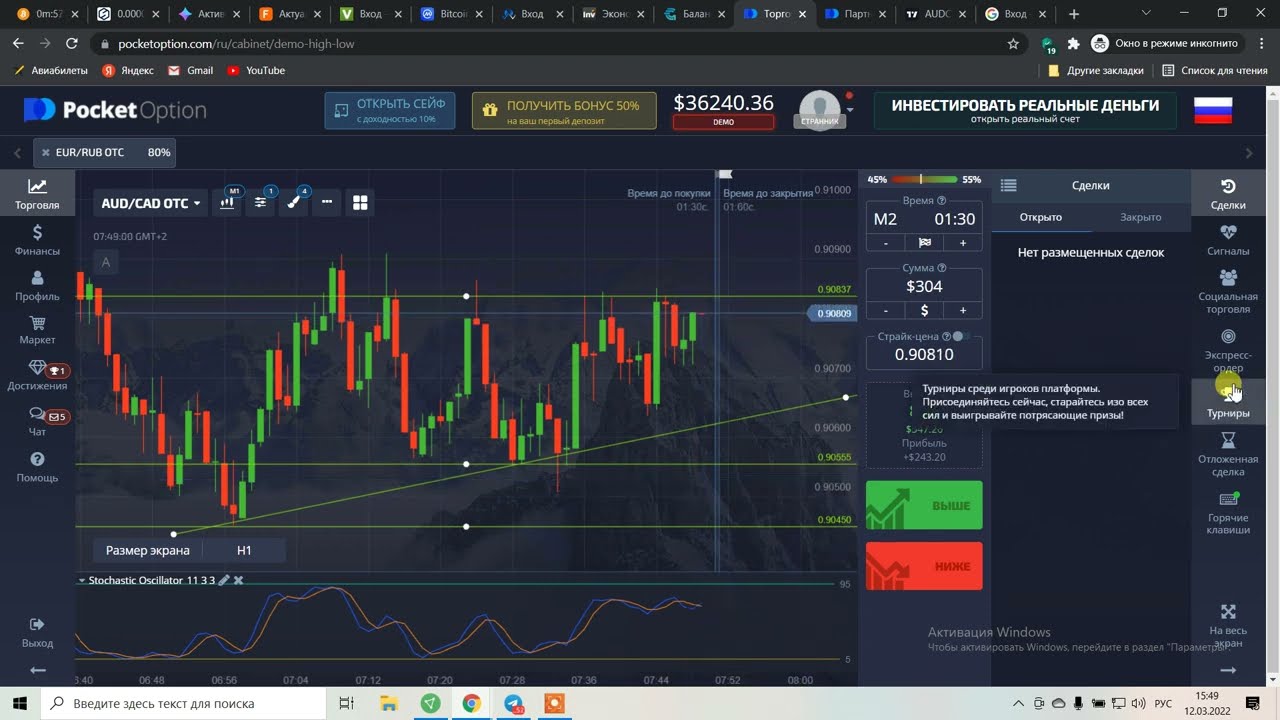This screenshot has width=1280, height=720.
Task: Click the dollar currency button under Сумма
Action: [924, 311]
